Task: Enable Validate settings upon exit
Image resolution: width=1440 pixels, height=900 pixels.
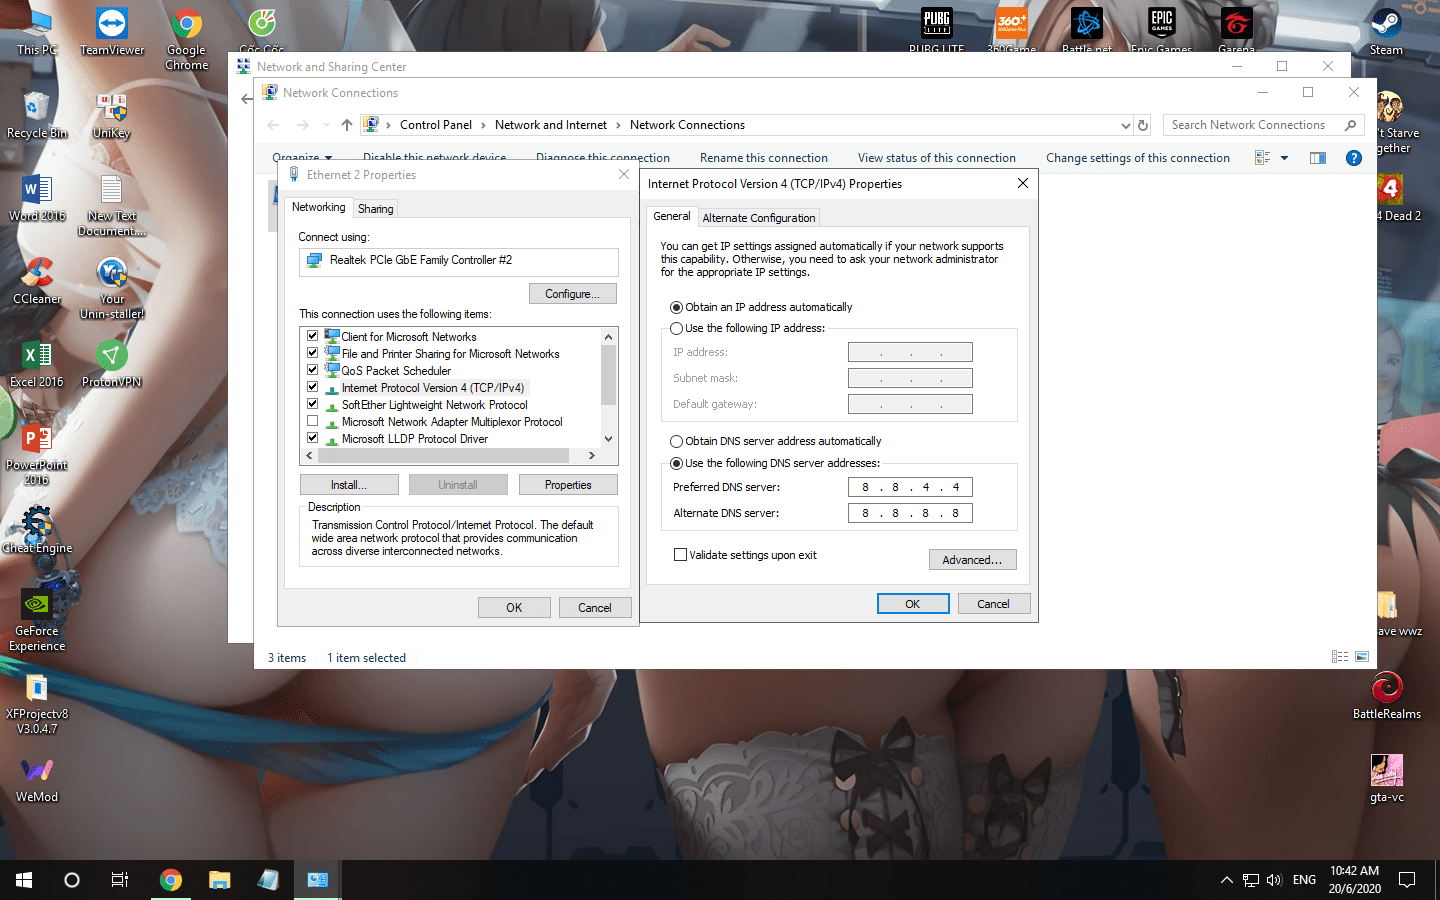Action: click(681, 555)
